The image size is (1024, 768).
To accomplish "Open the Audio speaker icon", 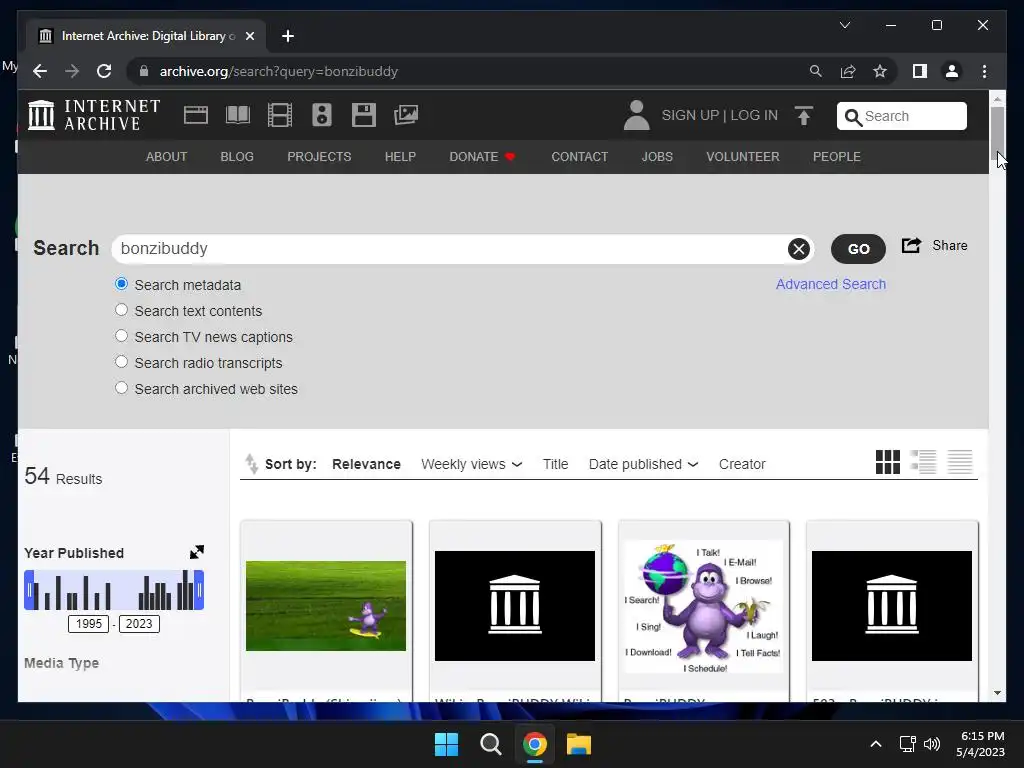I will pyautogui.click(x=321, y=116).
